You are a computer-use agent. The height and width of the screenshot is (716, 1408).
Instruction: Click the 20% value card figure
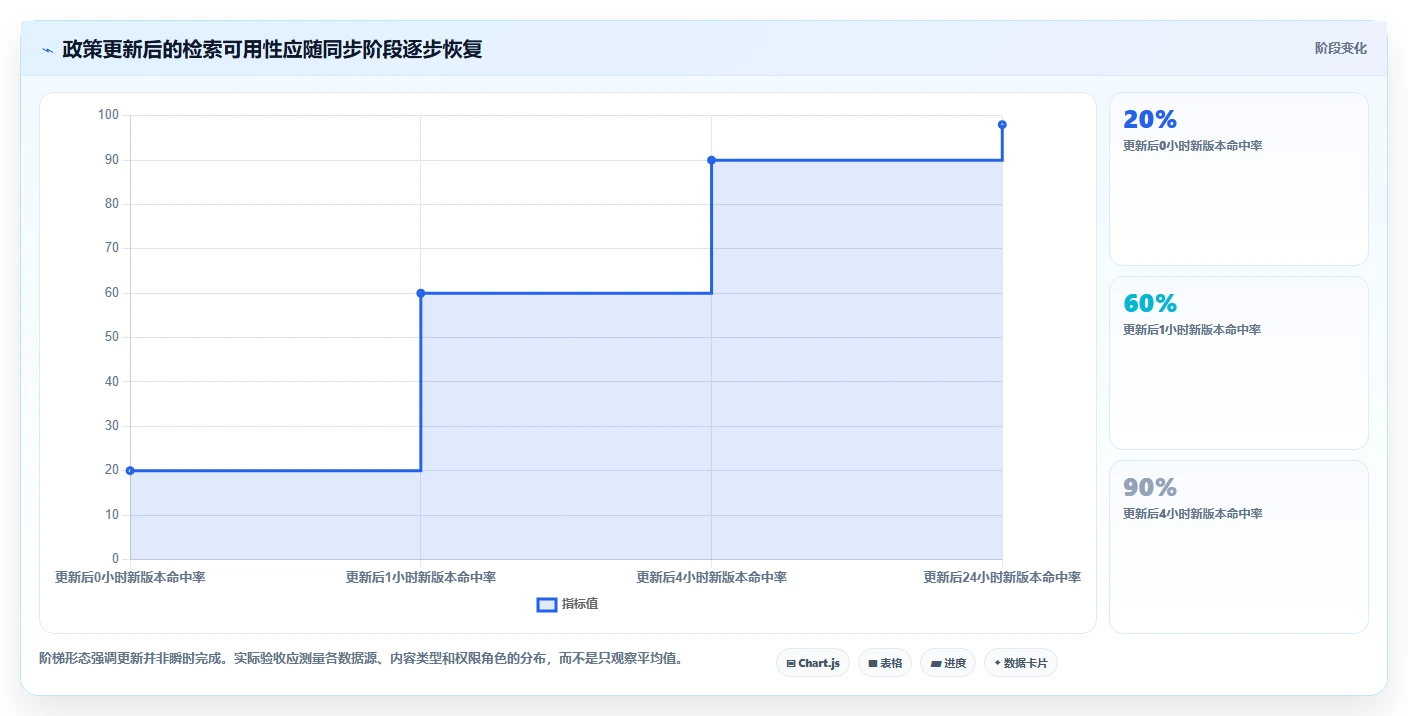point(1150,119)
